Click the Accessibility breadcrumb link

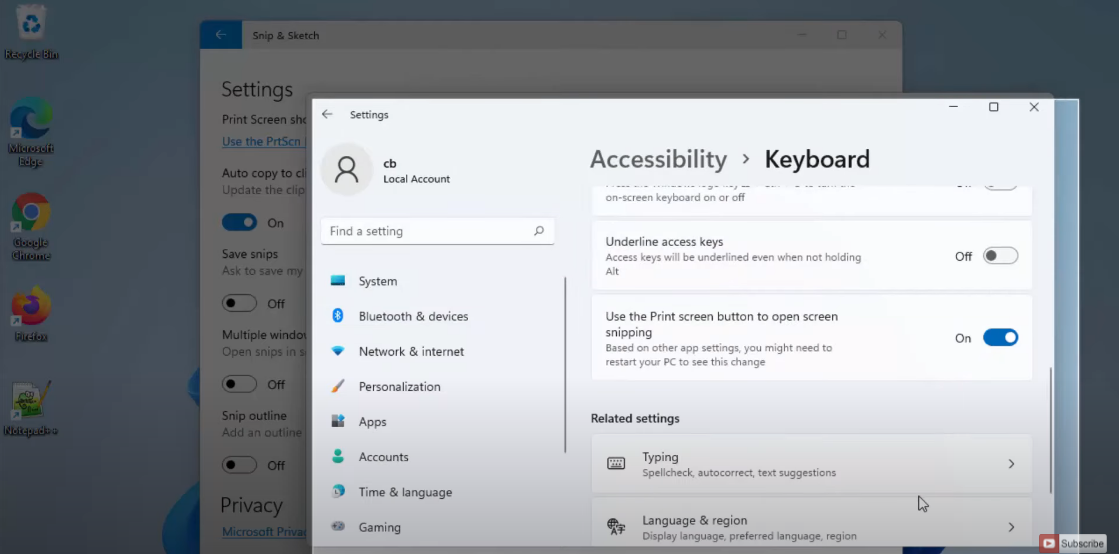658,159
